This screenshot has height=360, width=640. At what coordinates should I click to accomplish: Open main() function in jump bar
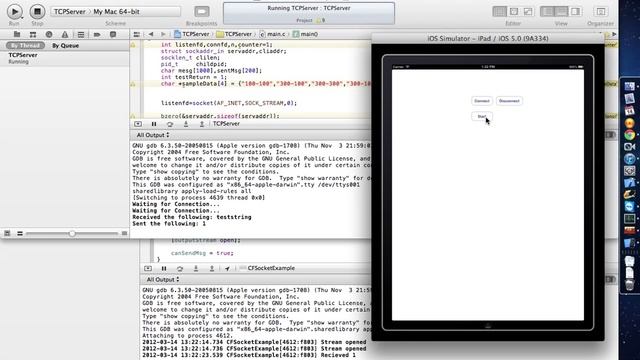pyautogui.click(x=305, y=34)
